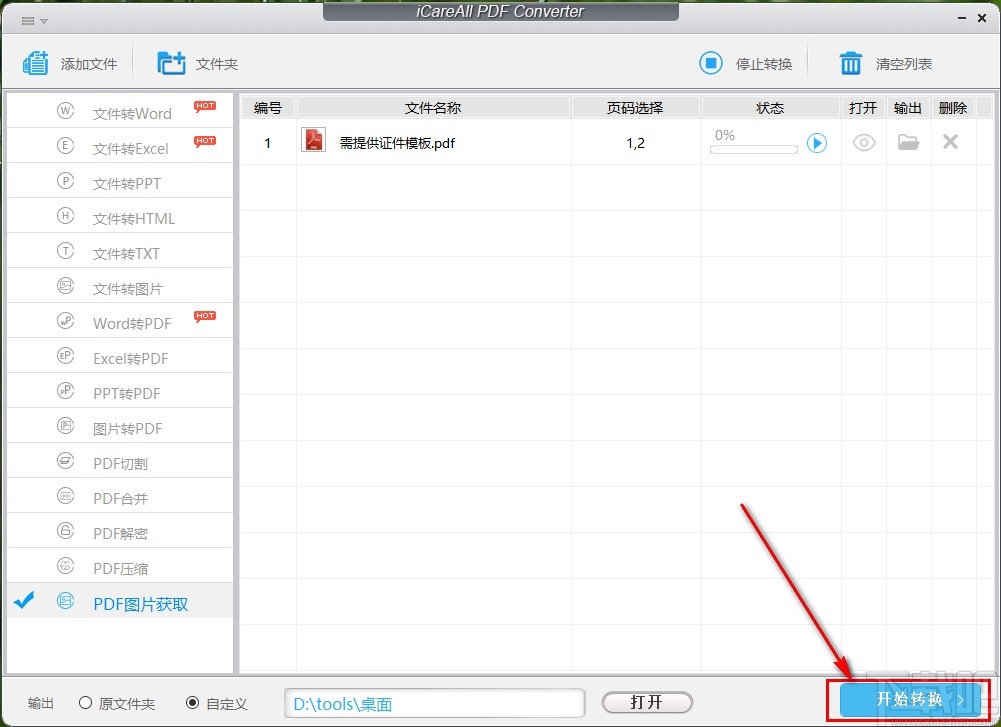
Task: Click HOT badge next to 文件转Word
Action: (x=205, y=106)
